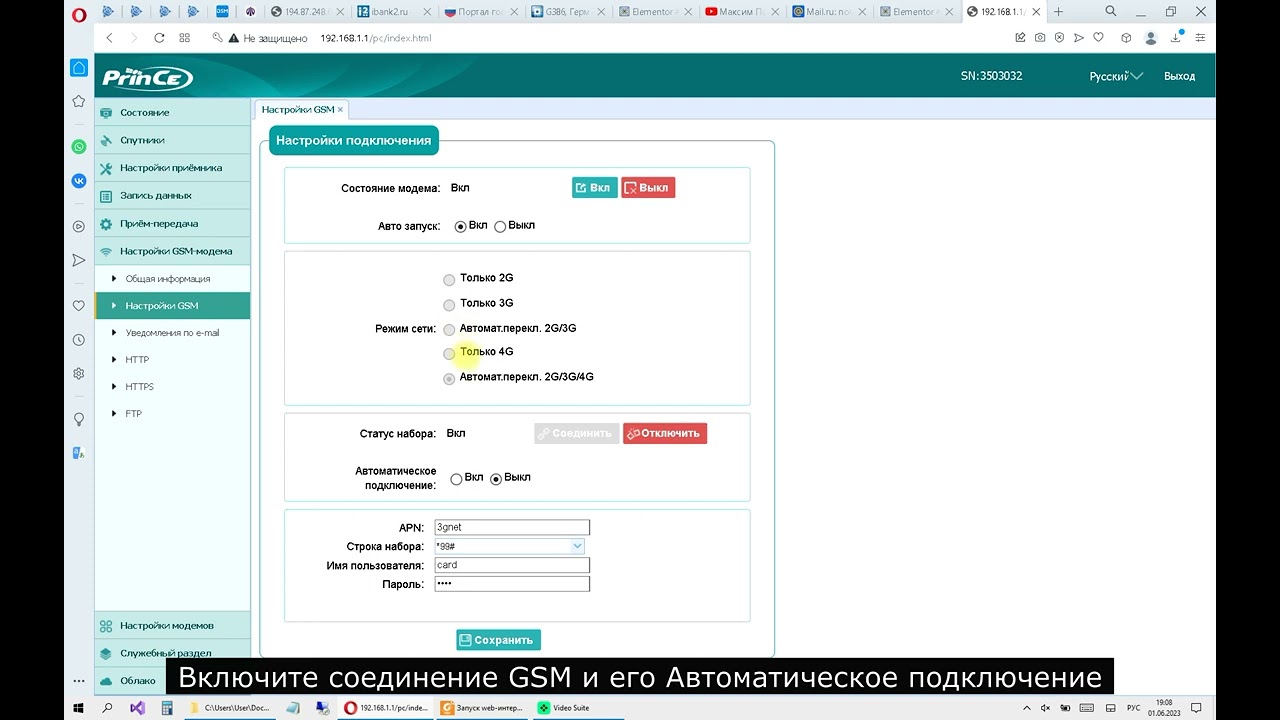Click Opera sidebar home icon
This screenshot has width=1280, height=720.
[79, 68]
